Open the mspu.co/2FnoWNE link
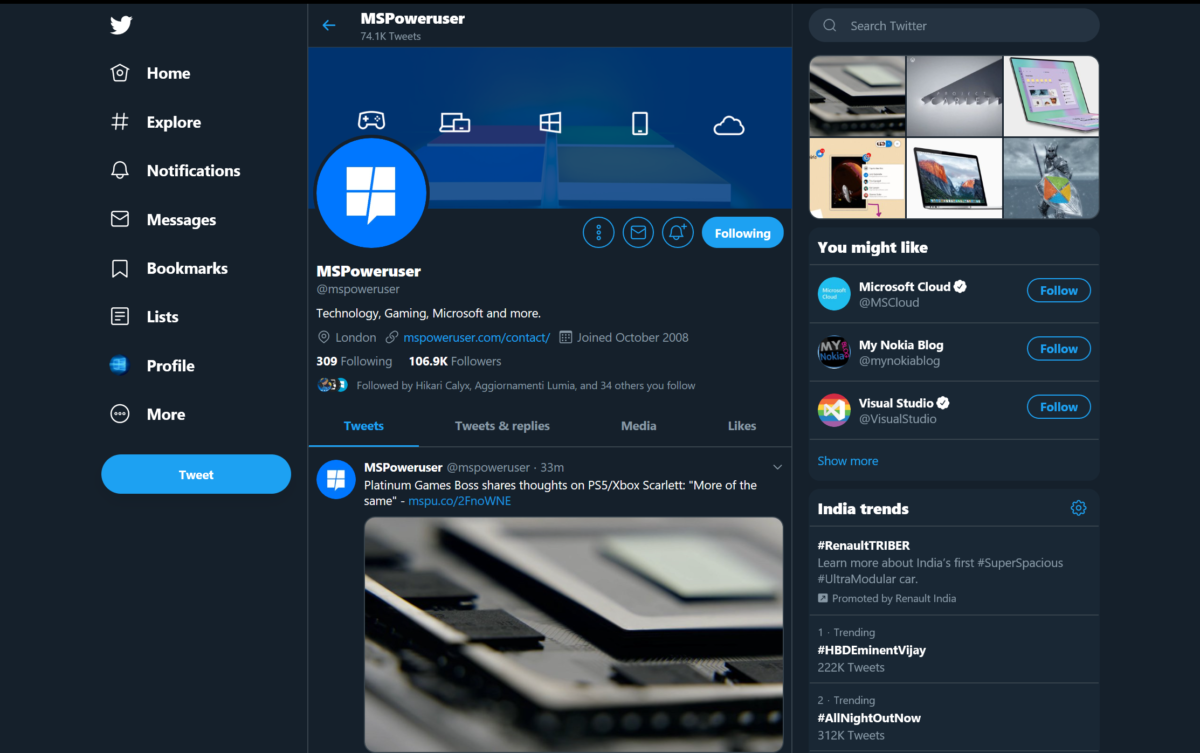 (459, 501)
